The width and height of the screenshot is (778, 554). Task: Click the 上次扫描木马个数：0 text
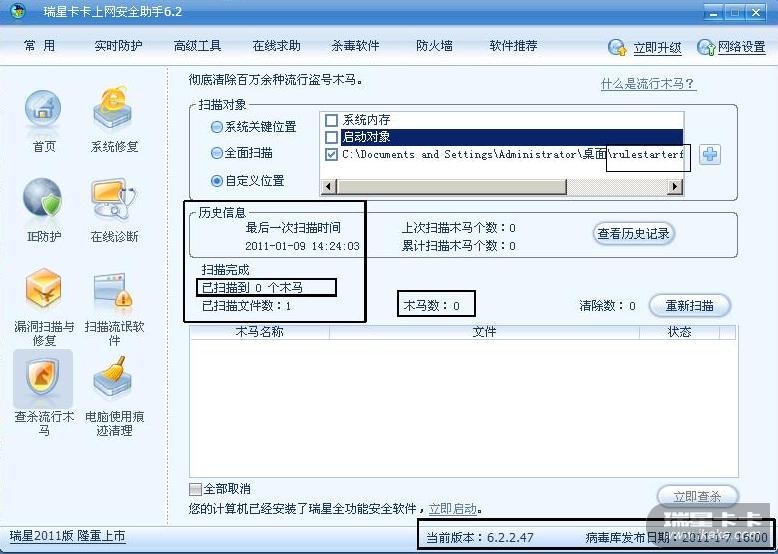click(x=458, y=228)
